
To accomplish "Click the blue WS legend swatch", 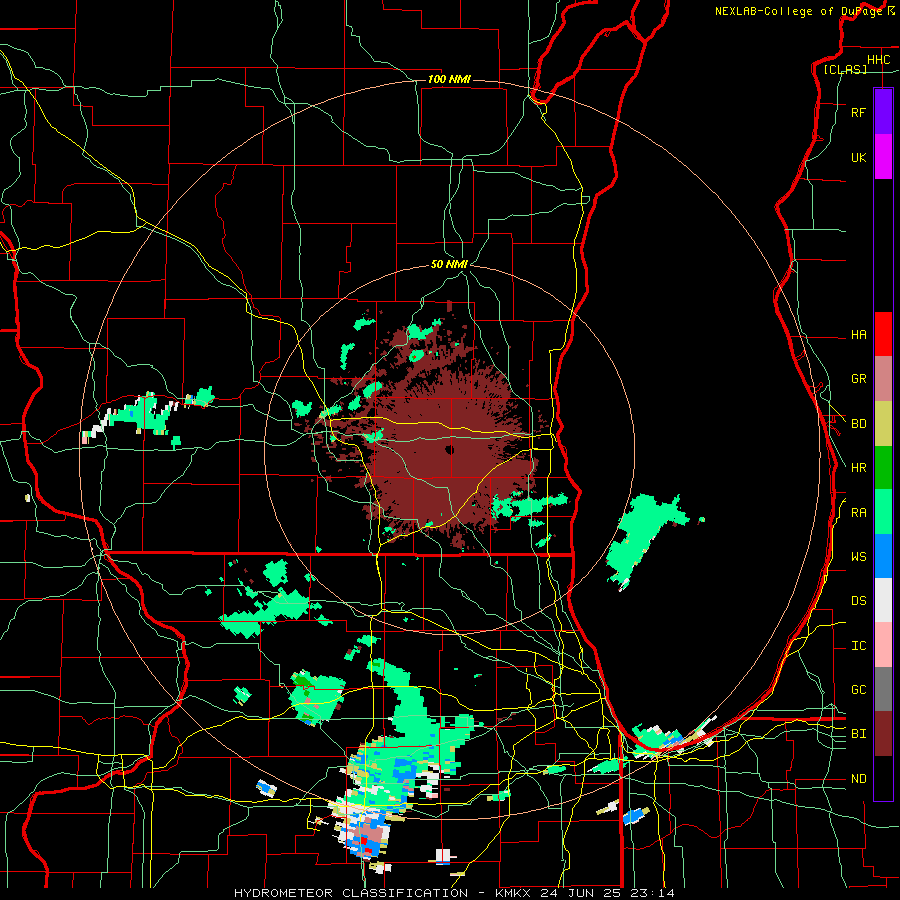I will click(883, 556).
